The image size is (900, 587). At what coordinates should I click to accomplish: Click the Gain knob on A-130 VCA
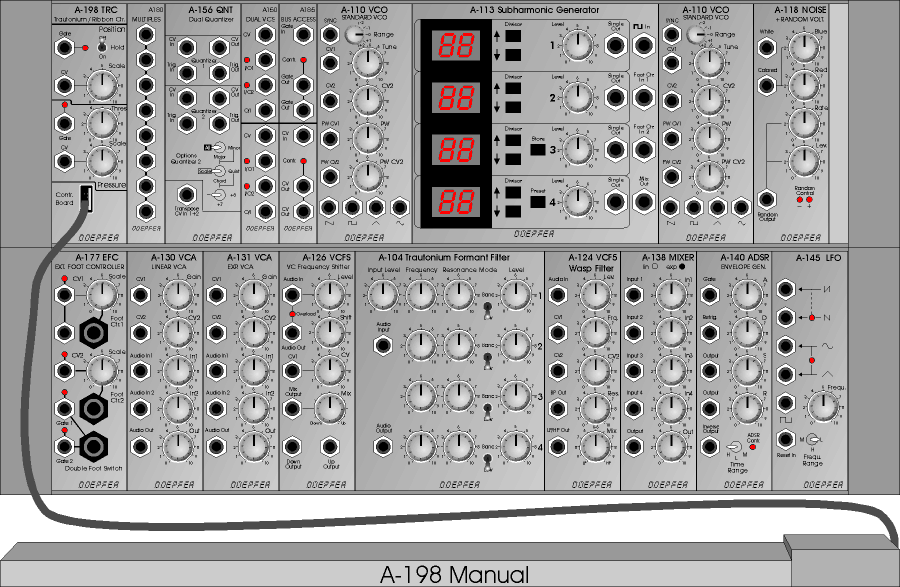pos(178,295)
